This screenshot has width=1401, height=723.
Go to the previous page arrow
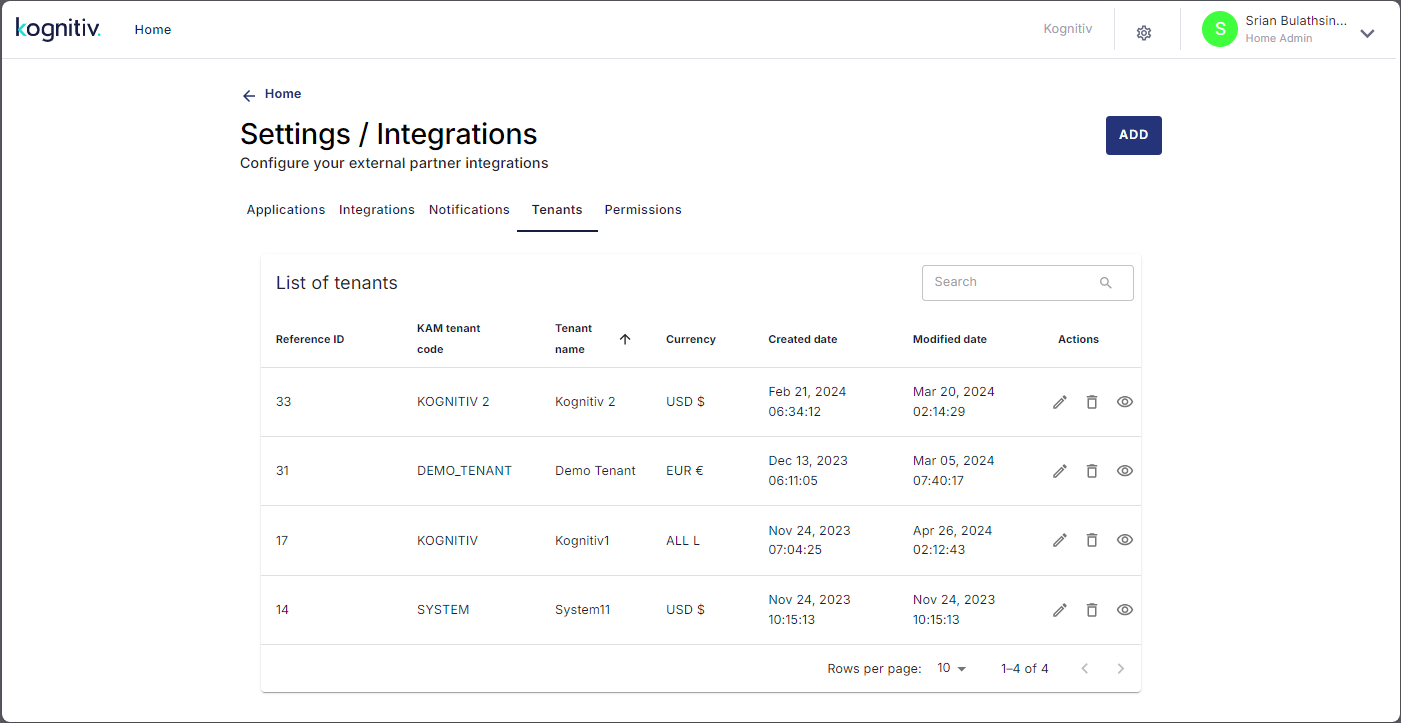click(x=1085, y=668)
